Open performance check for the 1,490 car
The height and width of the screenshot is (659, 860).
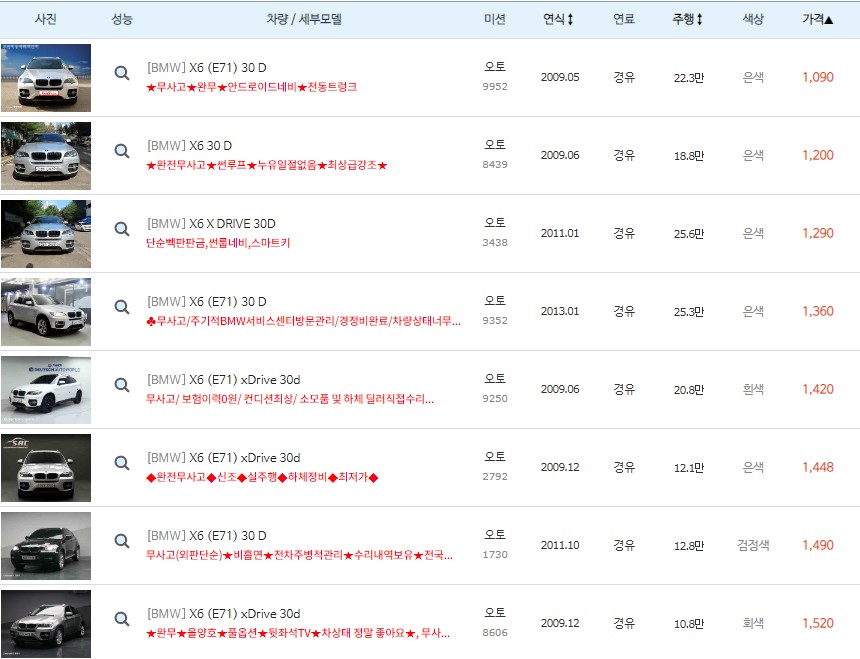tap(122, 541)
